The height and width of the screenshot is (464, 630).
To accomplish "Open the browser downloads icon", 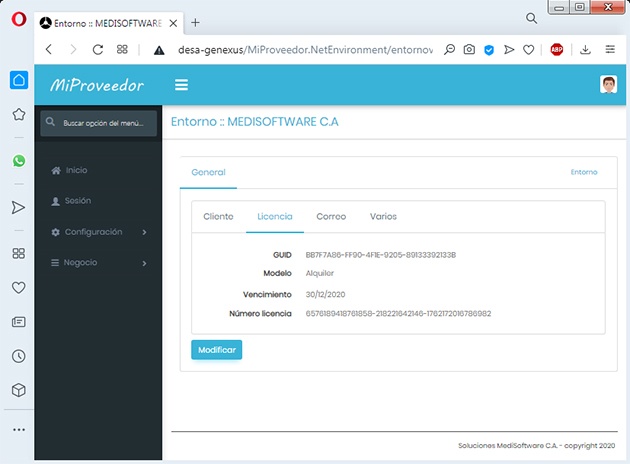I will coord(586,49).
